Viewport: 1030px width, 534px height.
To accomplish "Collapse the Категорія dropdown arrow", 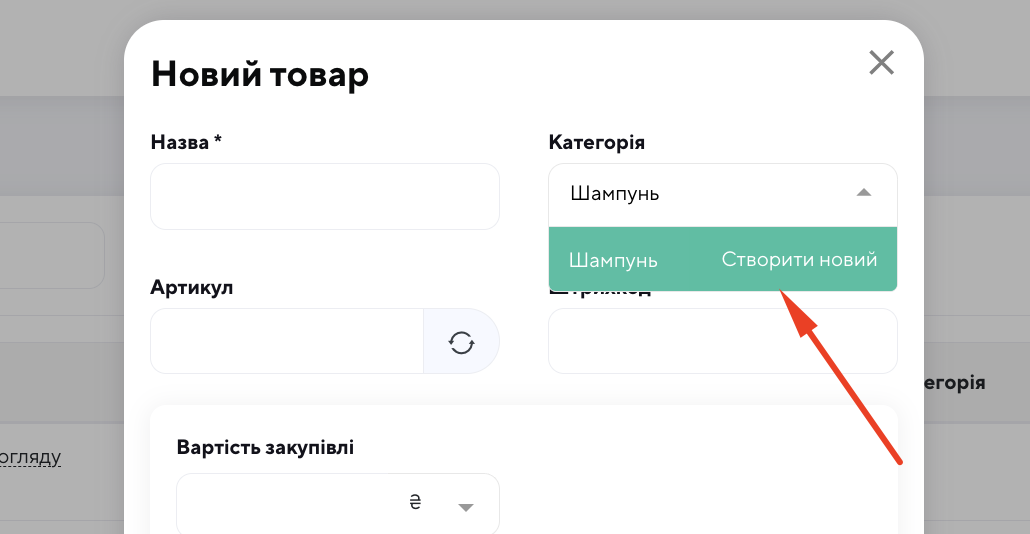I will pyautogui.click(x=865, y=193).
